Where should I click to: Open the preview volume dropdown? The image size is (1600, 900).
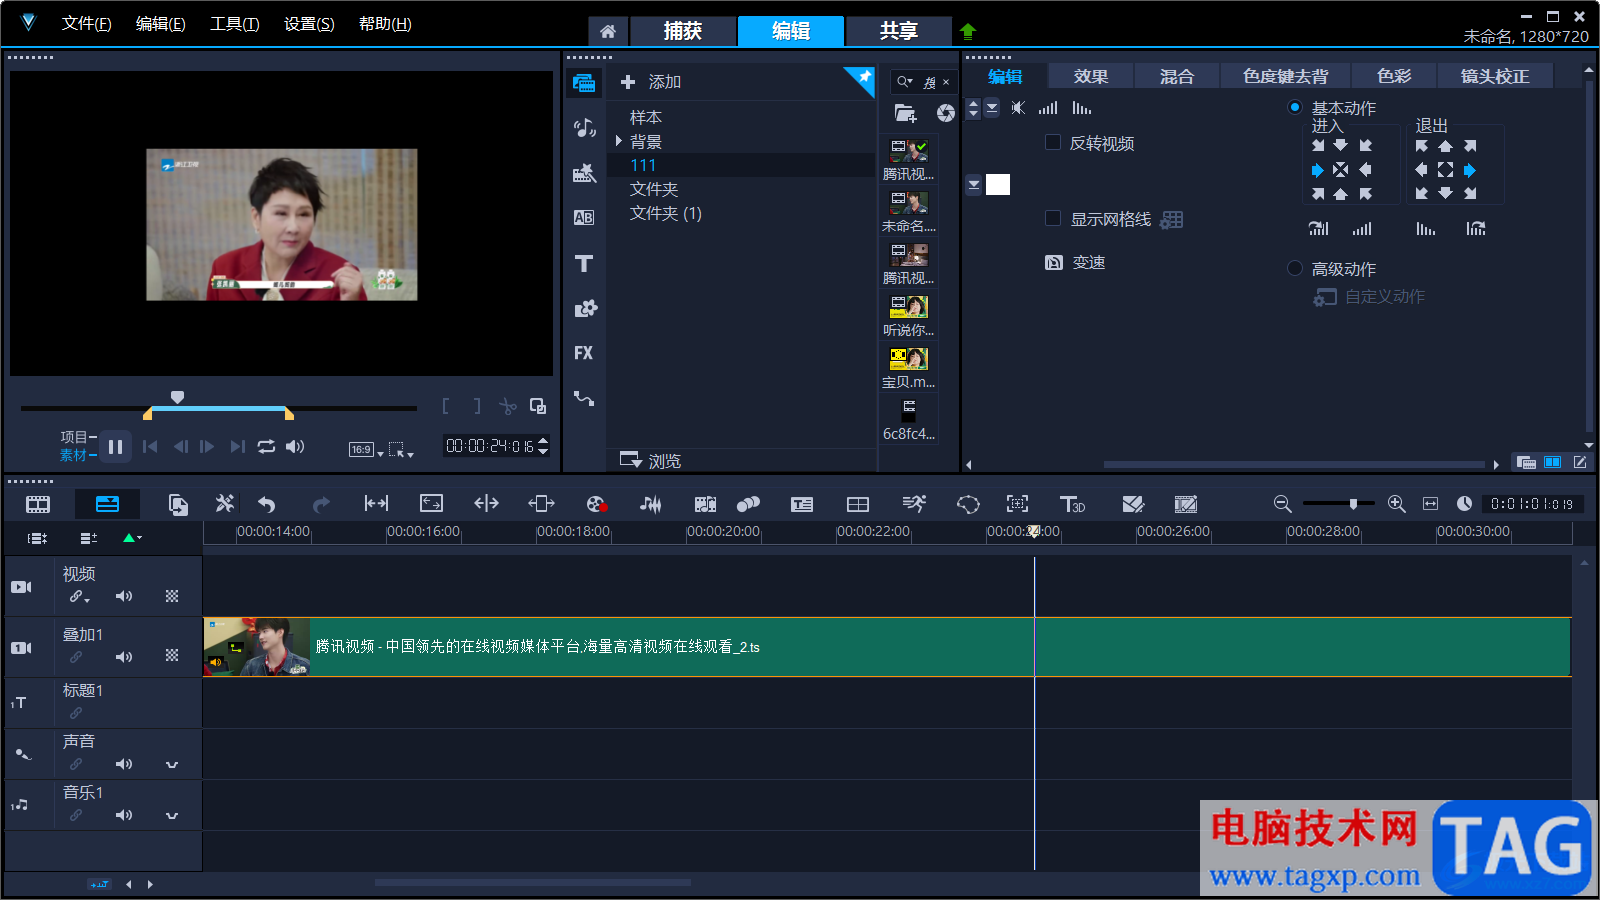(295, 447)
